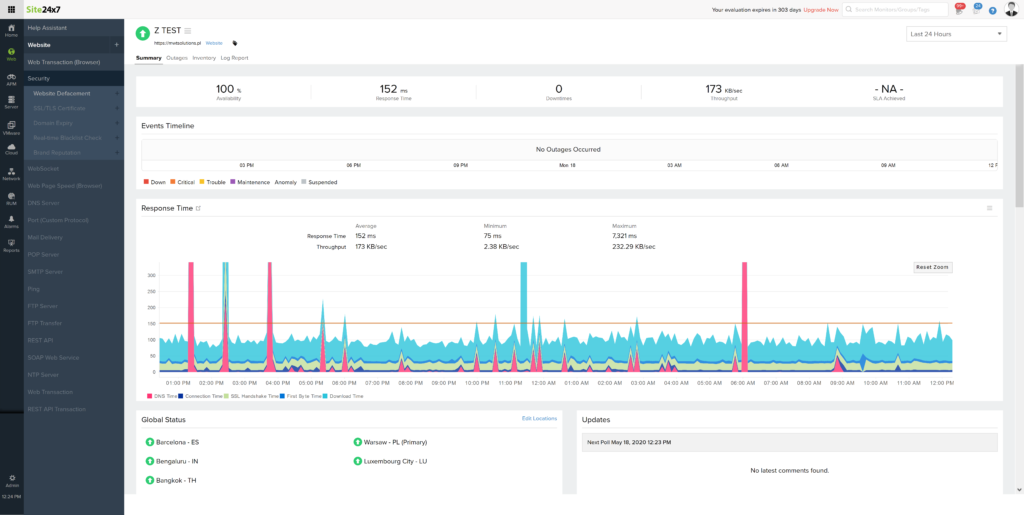The width and height of the screenshot is (1024, 515).
Task: Switch to the Outages tab
Action: pos(176,58)
